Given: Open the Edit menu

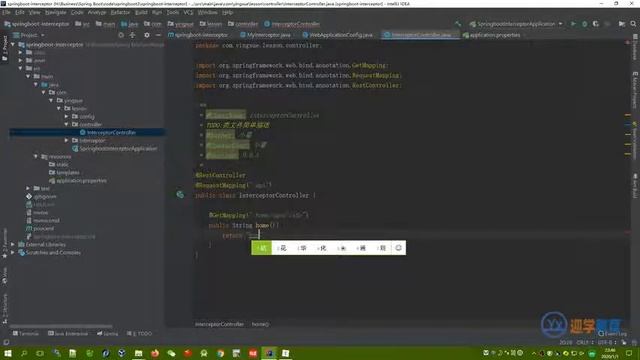Looking at the screenshot, I should tap(20, 13).
